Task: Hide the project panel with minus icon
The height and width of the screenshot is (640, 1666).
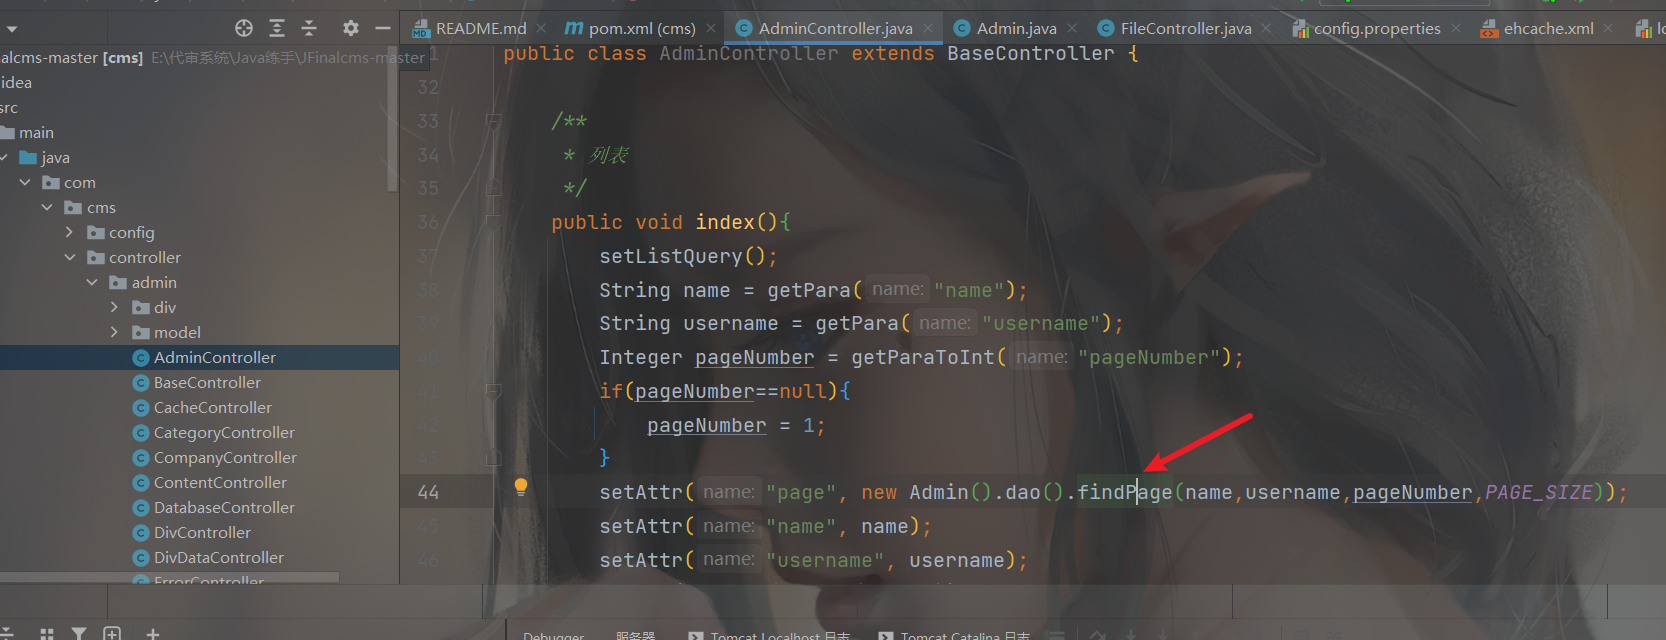Action: click(382, 28)
